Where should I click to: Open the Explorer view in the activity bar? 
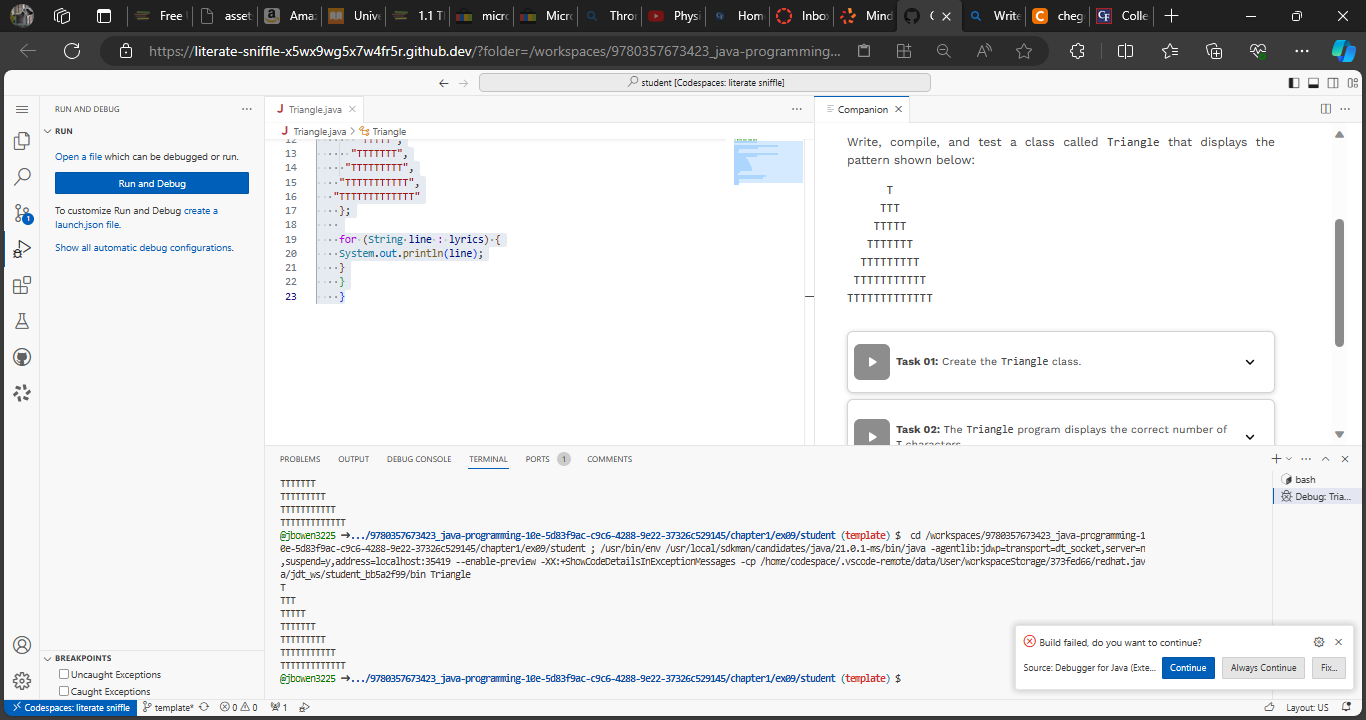coord(21,140)
